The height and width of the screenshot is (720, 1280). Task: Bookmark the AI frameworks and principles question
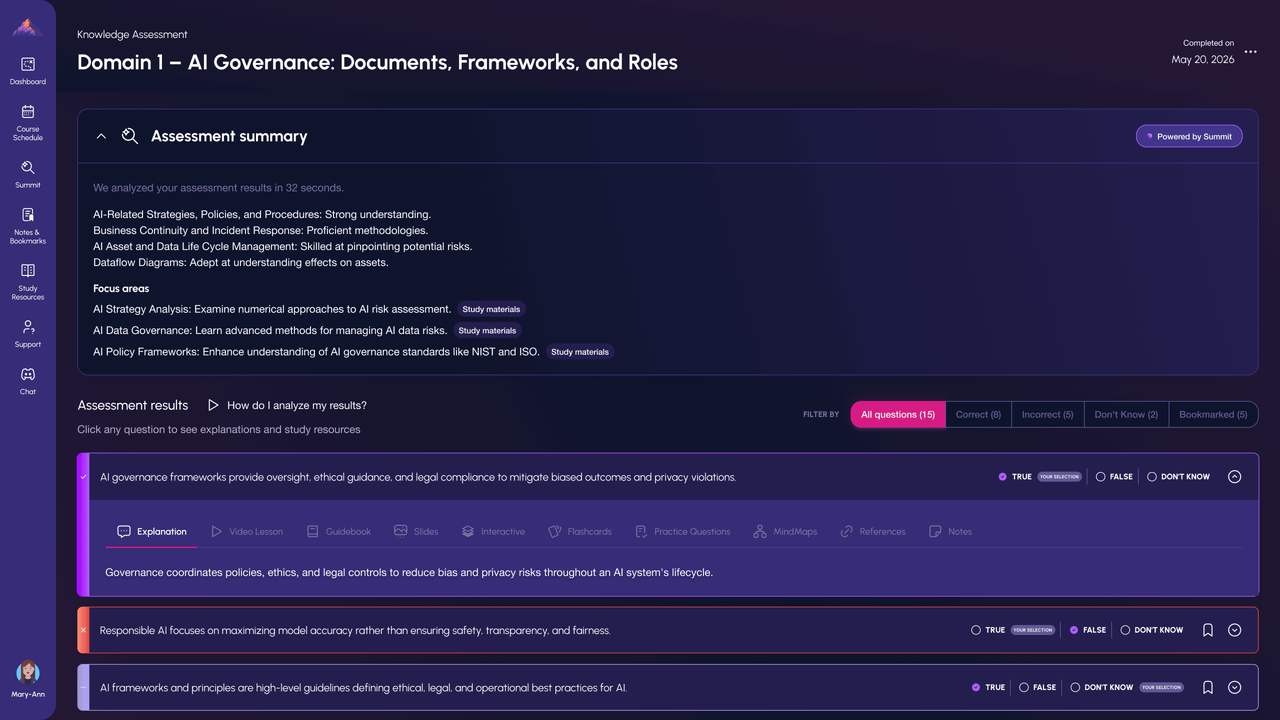tap(1208, 687)
